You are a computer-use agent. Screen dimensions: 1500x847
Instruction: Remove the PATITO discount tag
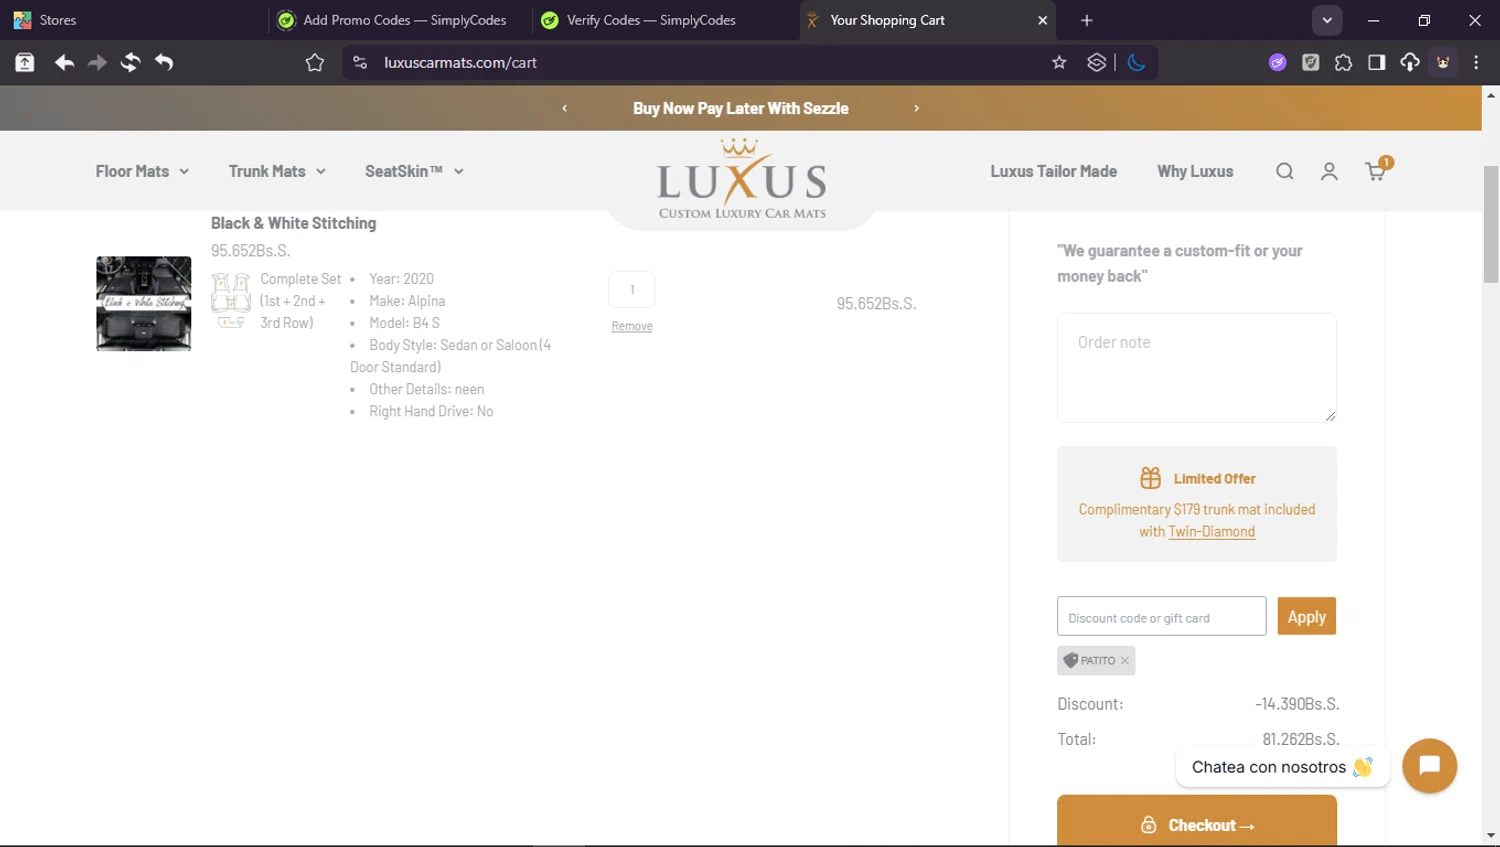click(x=1125, y=661)
